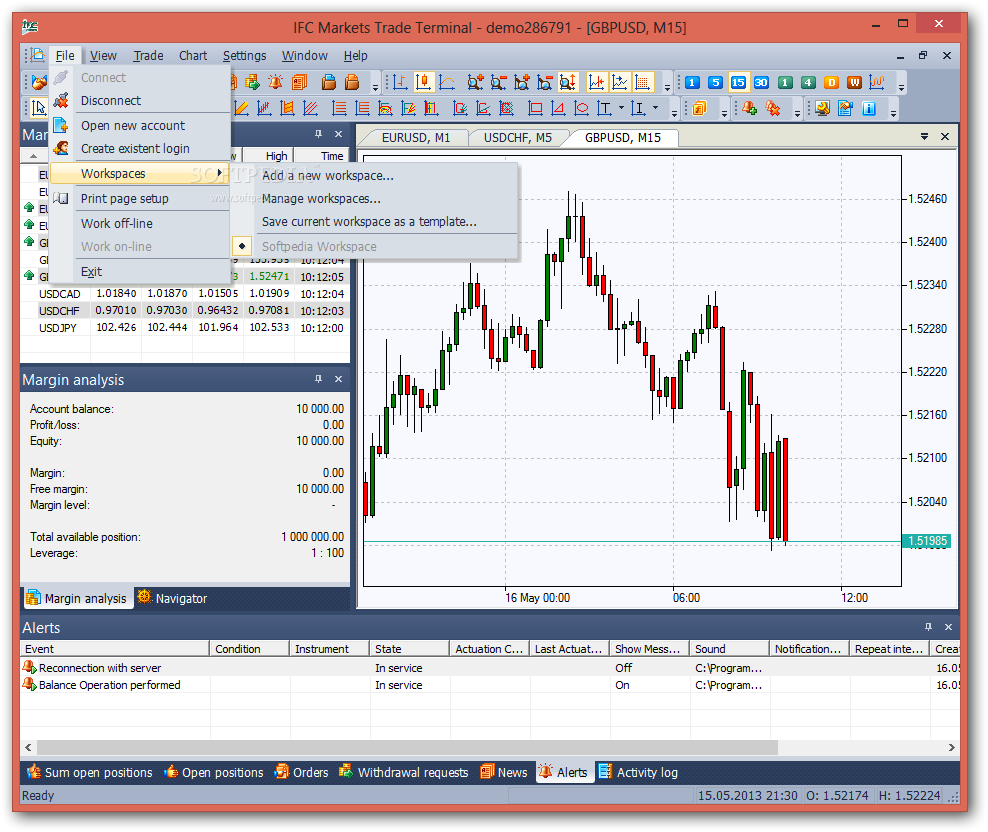988x832 pixels.
Task: Open the View menu
Action: (103, 55)
